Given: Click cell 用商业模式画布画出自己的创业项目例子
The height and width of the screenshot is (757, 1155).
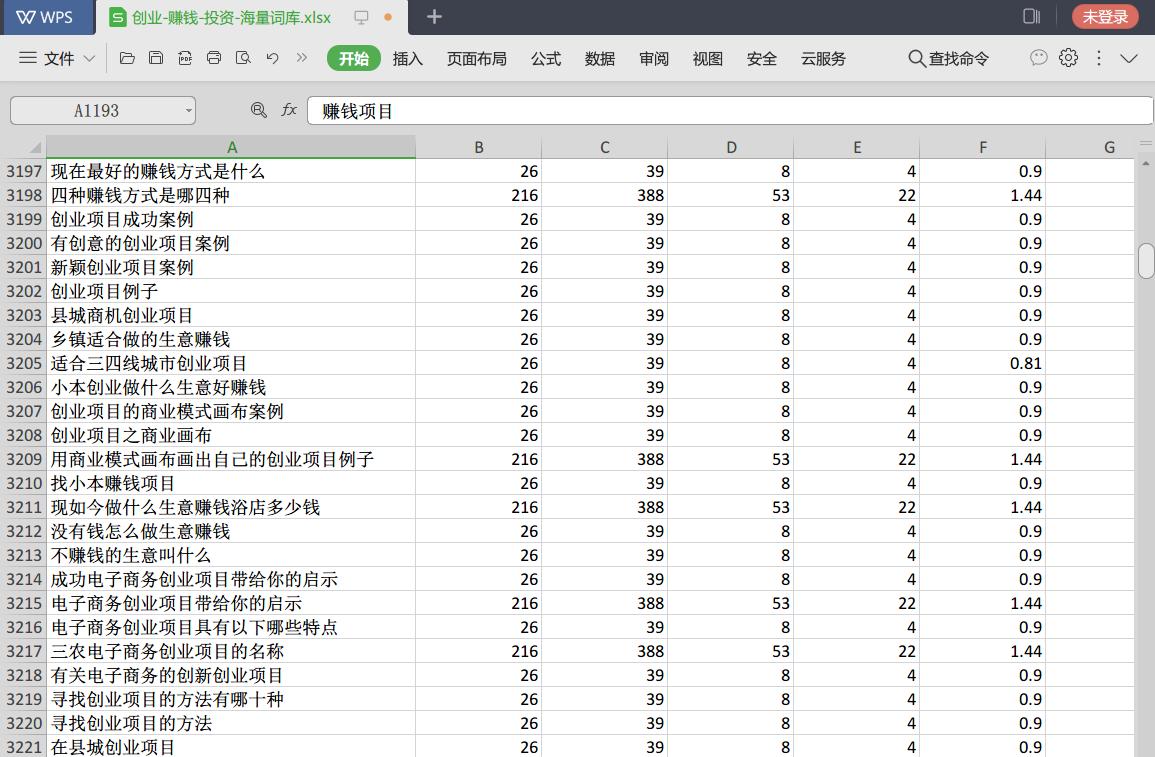Looking at the screenshot, I should 231,459.
